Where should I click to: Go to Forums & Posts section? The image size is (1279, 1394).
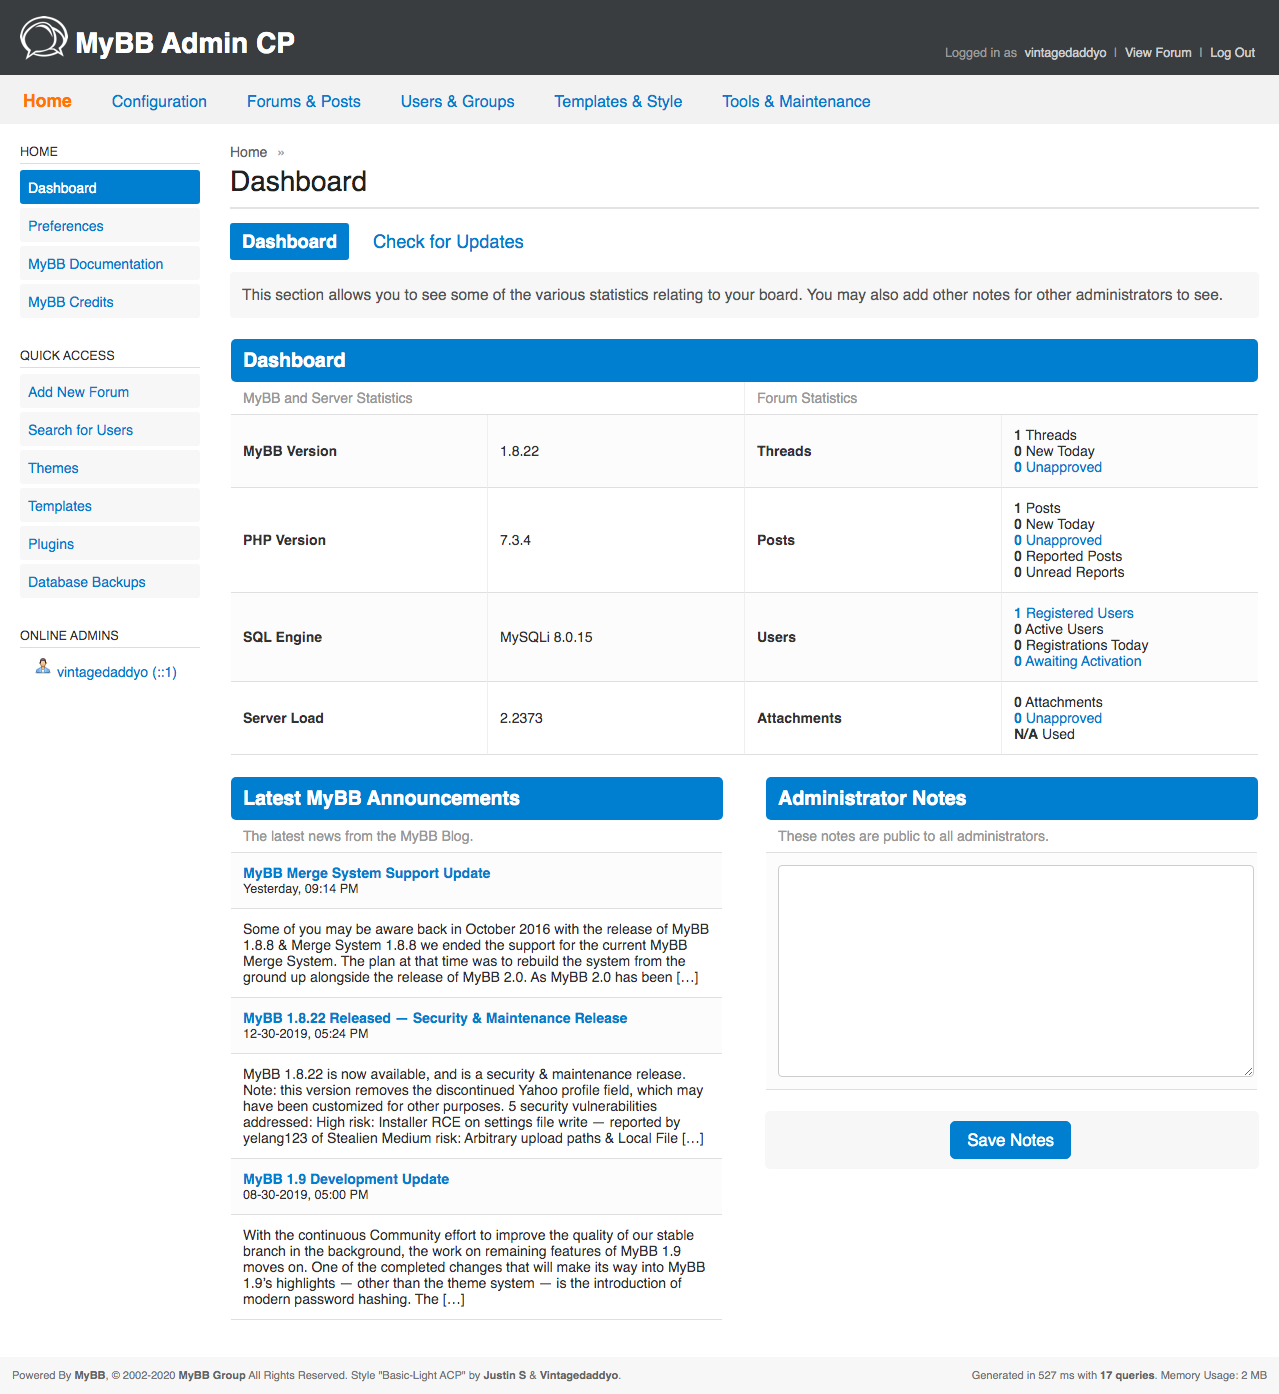pyautogui.click(x=303, y=101)
